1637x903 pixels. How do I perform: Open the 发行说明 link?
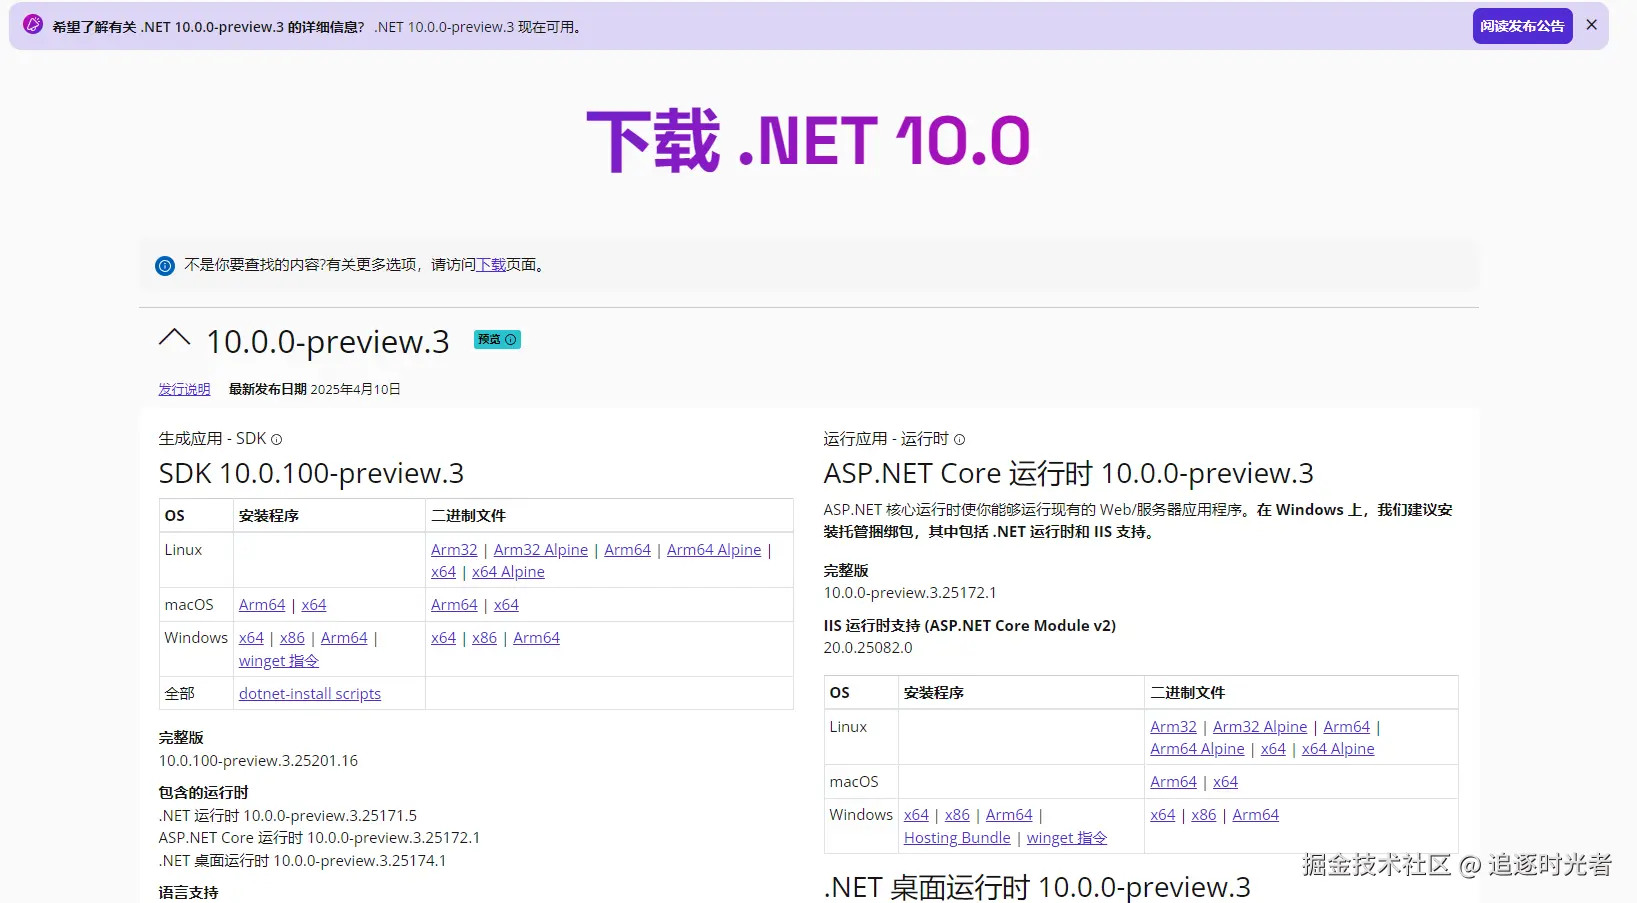[184, 389]
